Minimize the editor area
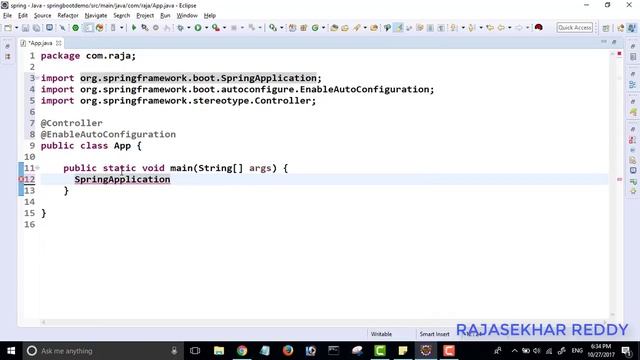This screenshot has width=640, height=360. pyautogui.click(x=604, y=42)
